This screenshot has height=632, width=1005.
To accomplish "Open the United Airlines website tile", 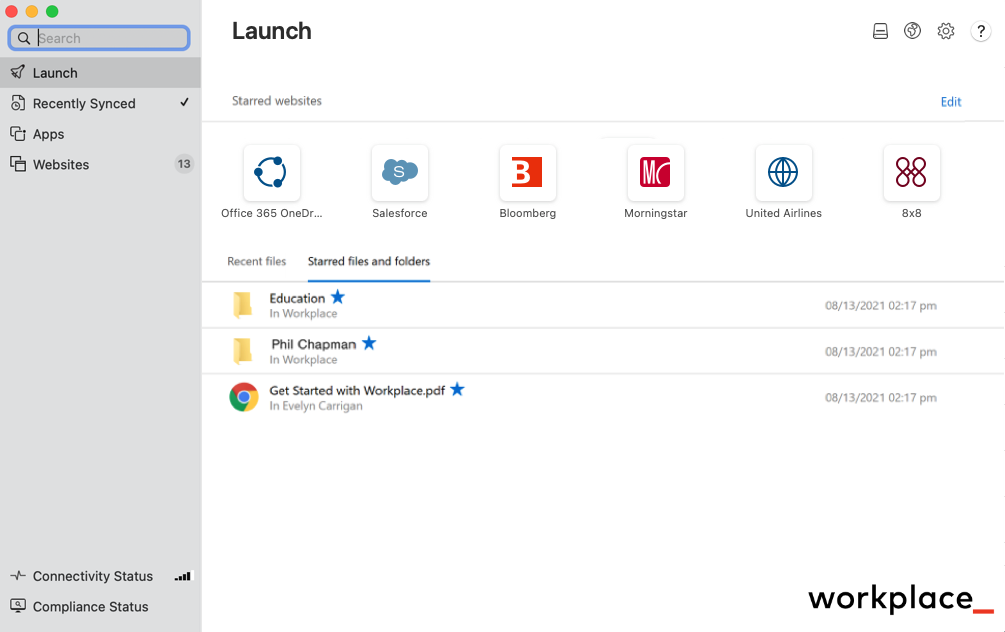I will (783, 172).
